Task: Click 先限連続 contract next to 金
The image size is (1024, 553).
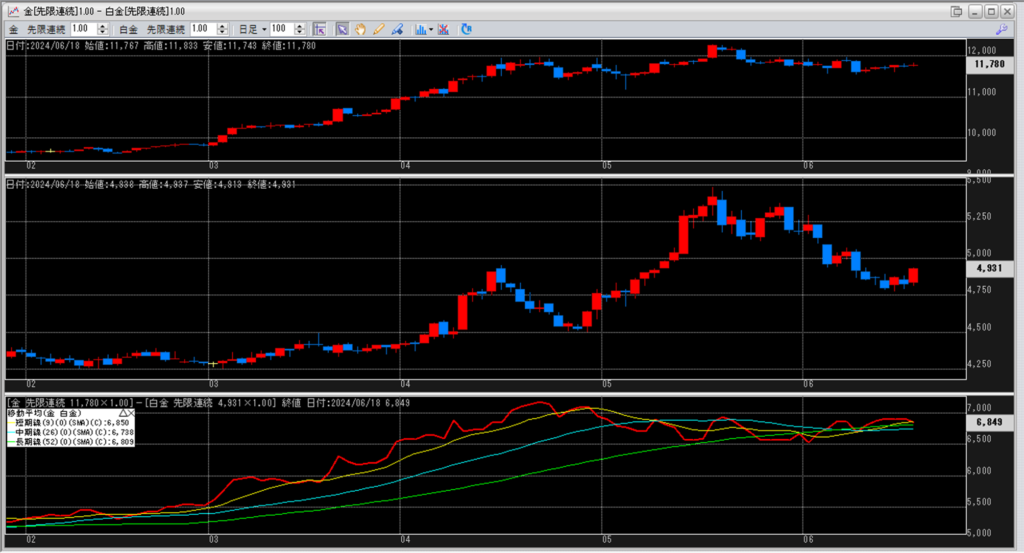Action: (48, 29)
